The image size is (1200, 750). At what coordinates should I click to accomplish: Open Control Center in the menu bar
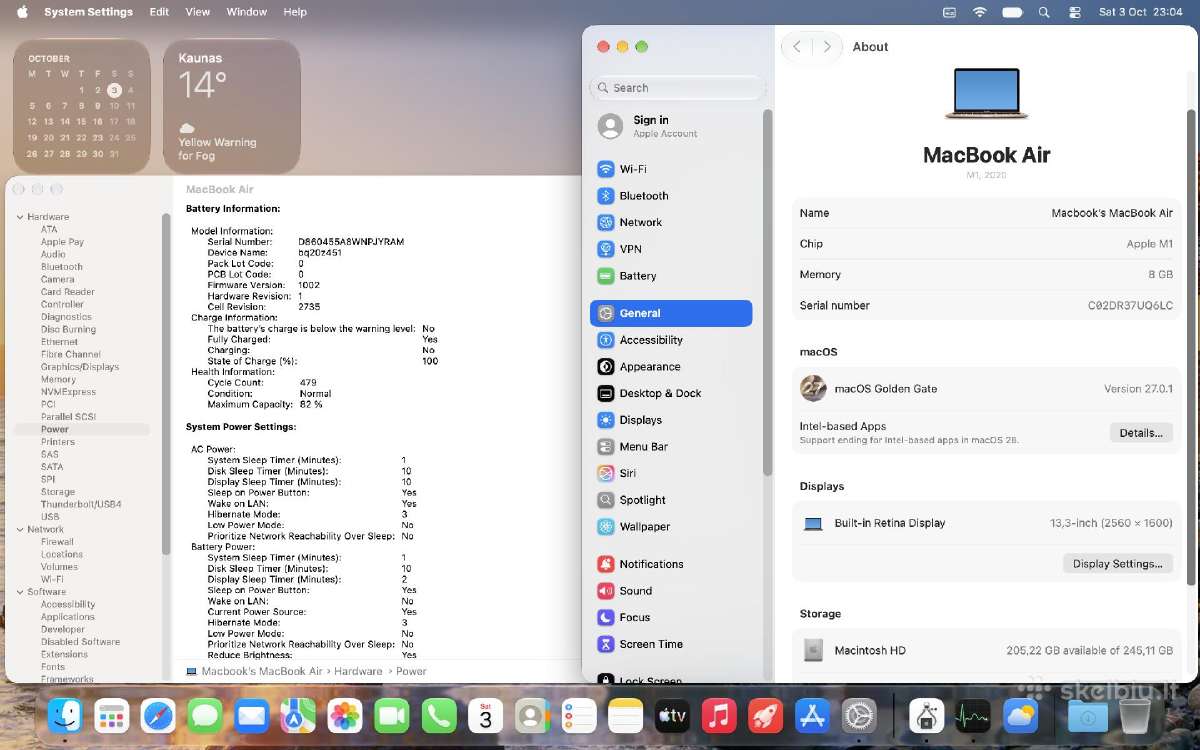click(1075, 12)
